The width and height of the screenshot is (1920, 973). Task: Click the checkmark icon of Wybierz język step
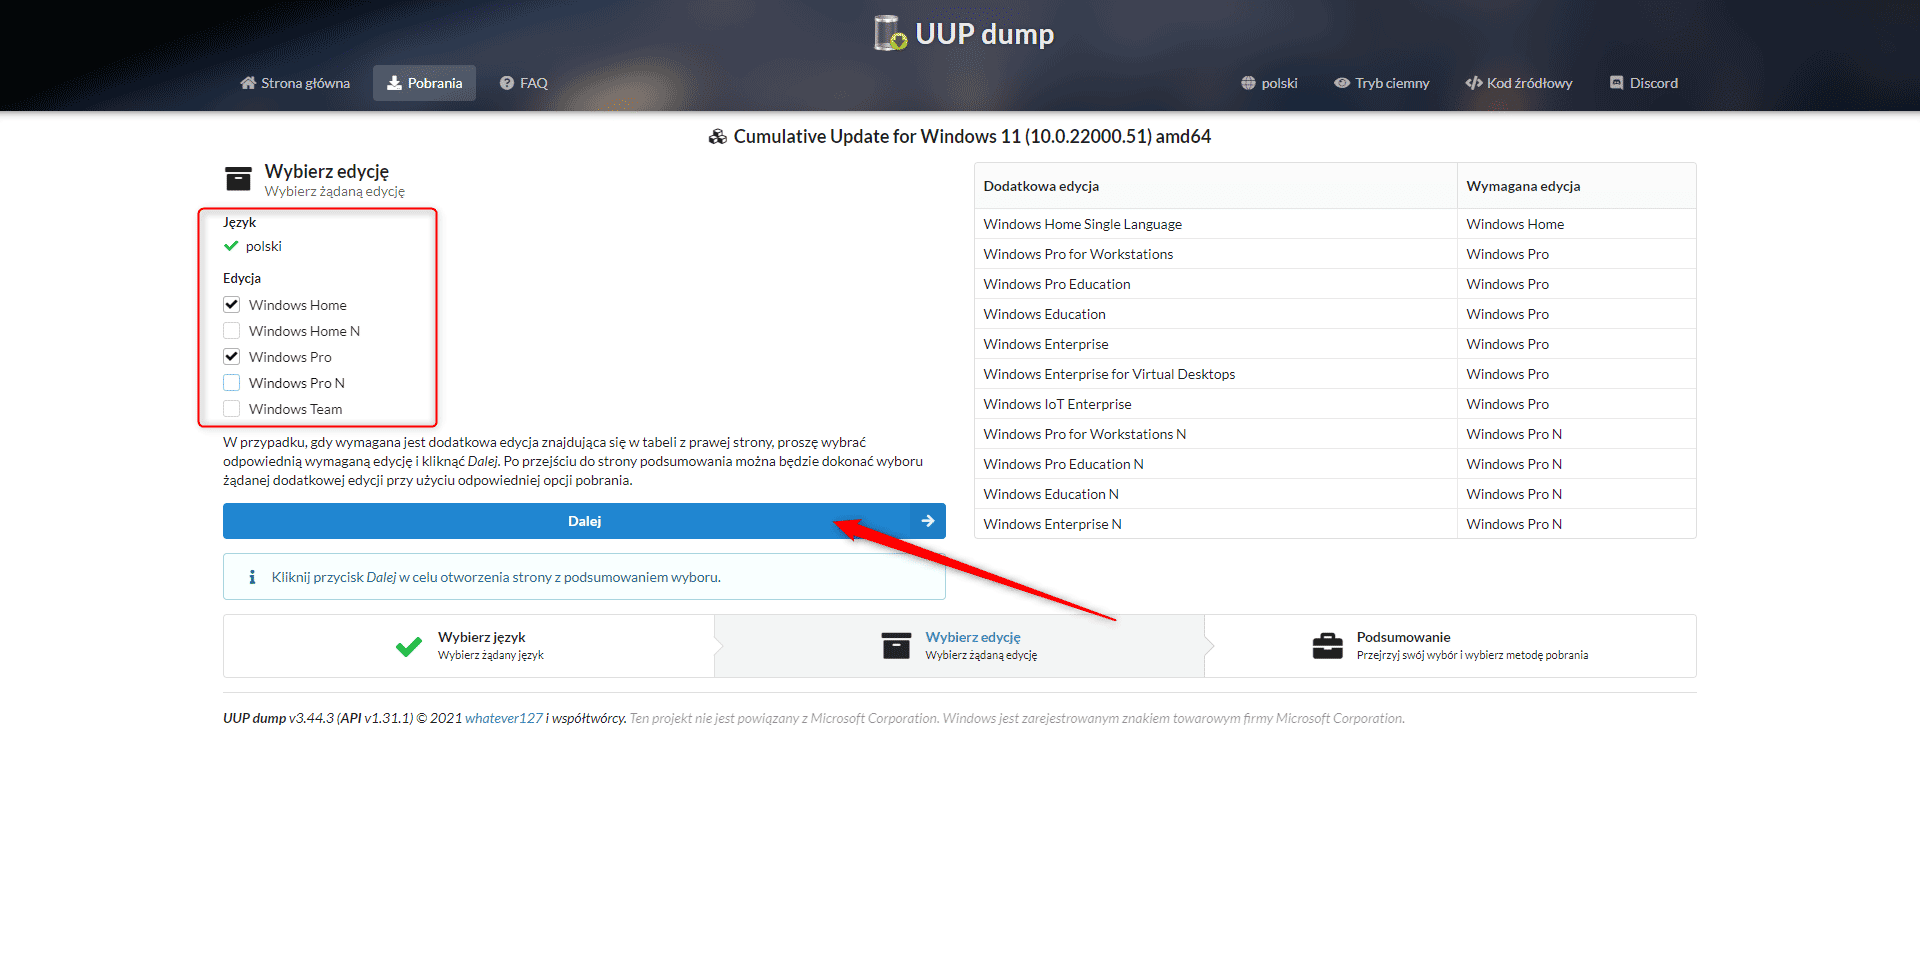click(x=409, y=646)
